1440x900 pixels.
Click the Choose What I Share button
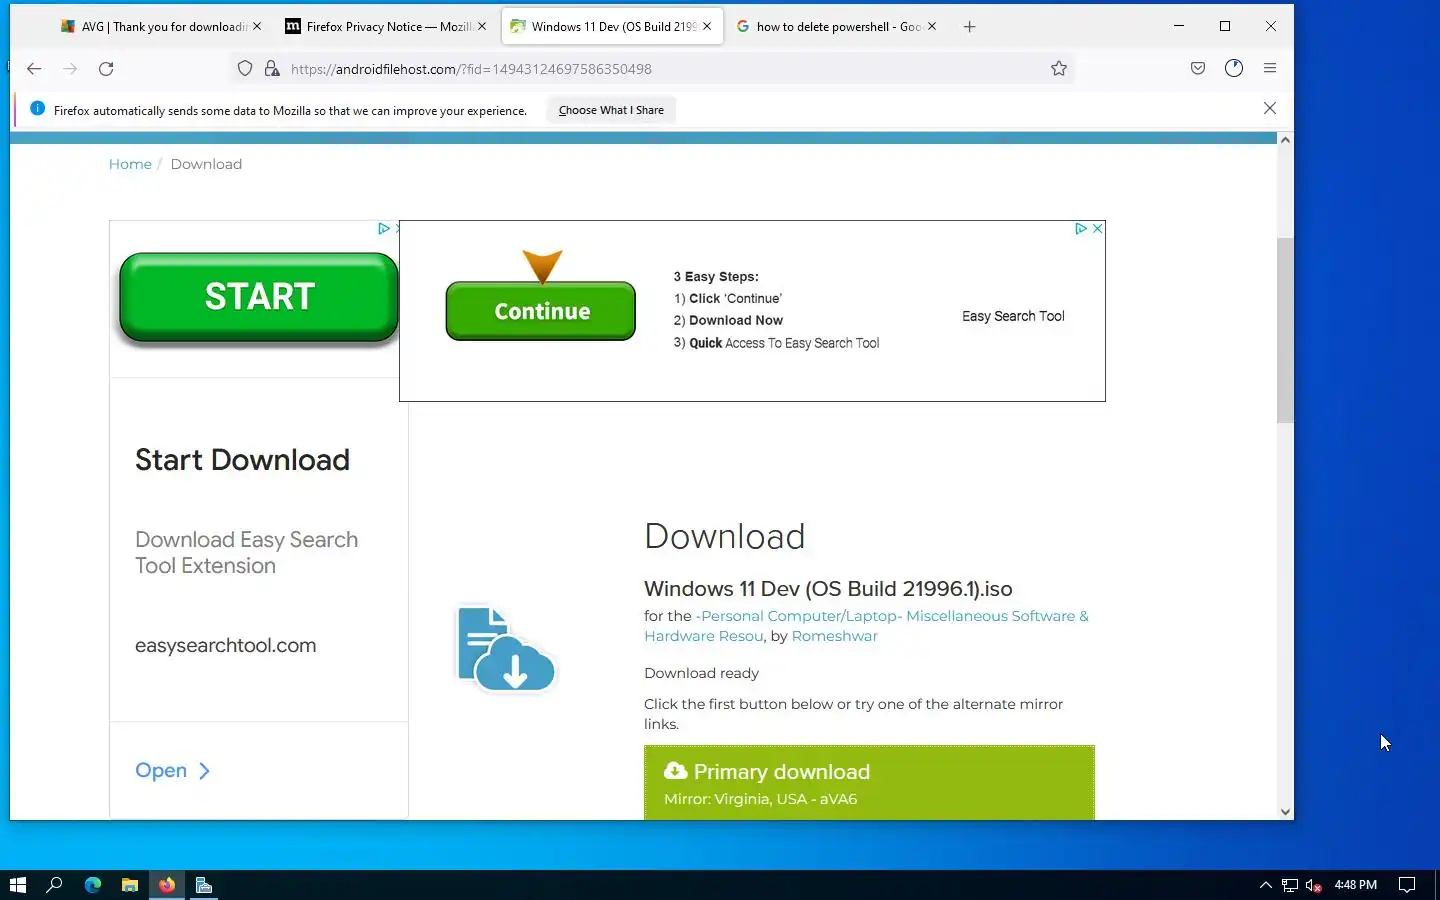coord(611,110)
